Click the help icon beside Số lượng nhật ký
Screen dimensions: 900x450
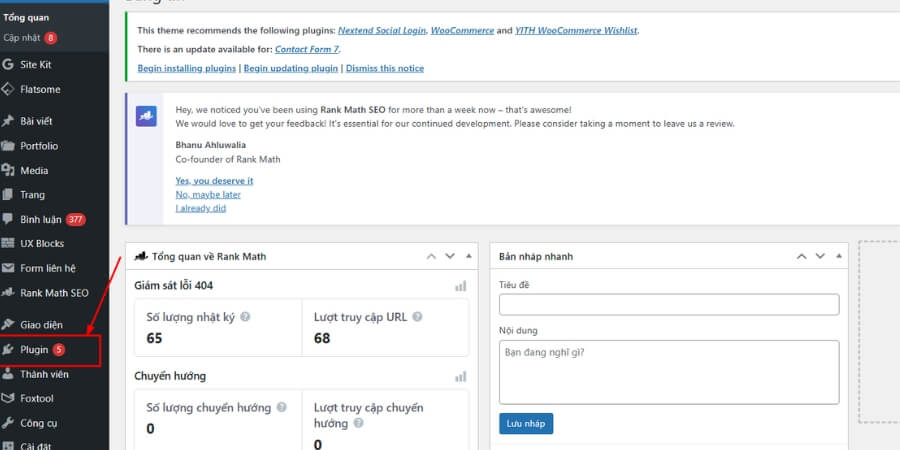245,317
